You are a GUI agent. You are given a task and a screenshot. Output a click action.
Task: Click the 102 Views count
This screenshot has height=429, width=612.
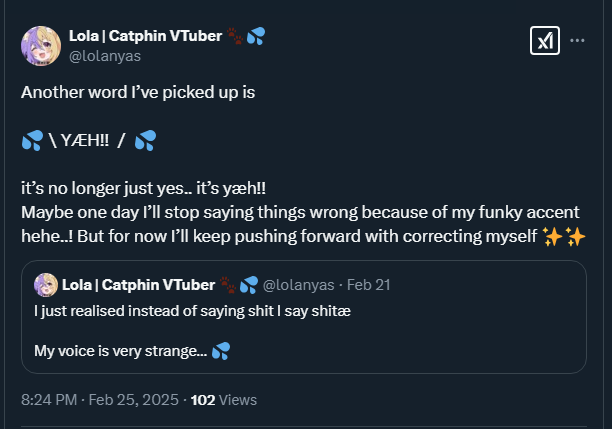coord(223,399)
